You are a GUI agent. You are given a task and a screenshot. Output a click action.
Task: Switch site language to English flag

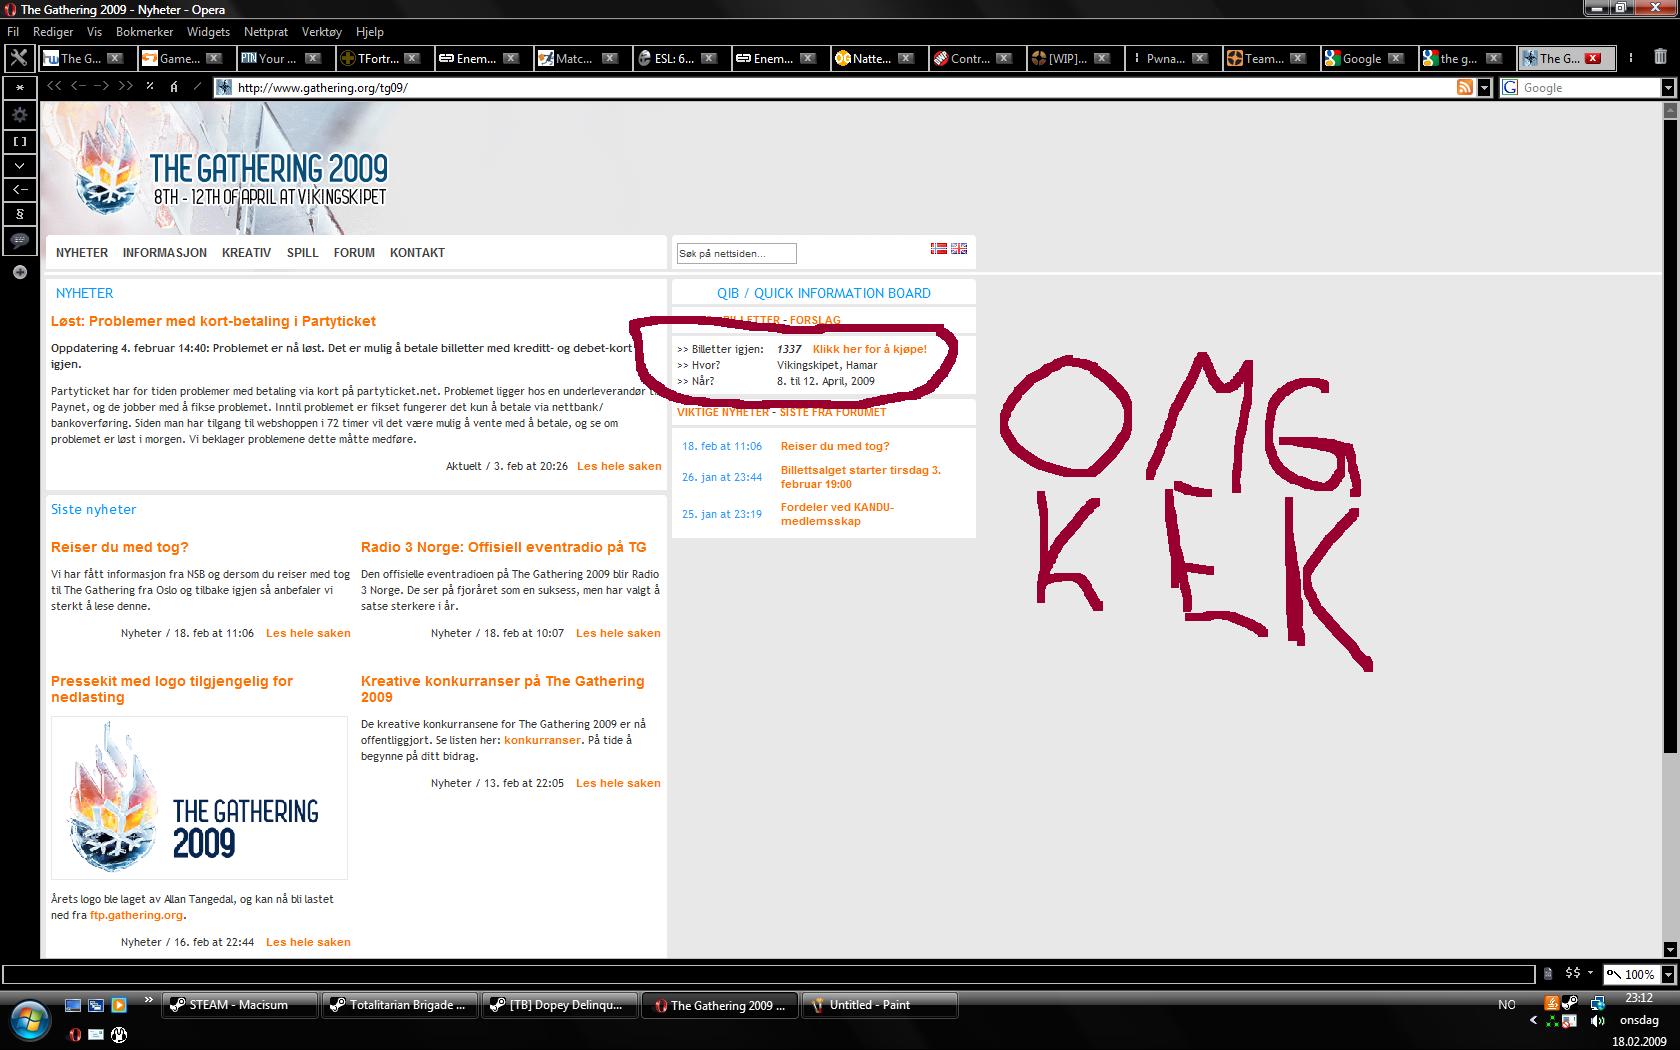pyautogui.click(x=959, y=248)
